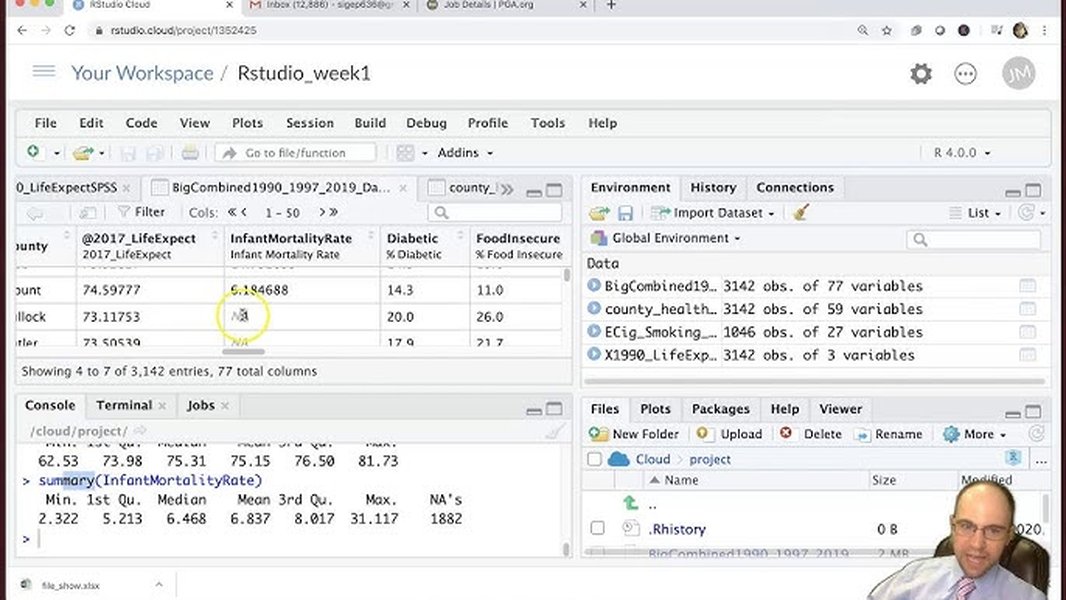Screen dimensions: 1066x600
Task: Load workspace icon in Environment pane
Action: [599, 213]
